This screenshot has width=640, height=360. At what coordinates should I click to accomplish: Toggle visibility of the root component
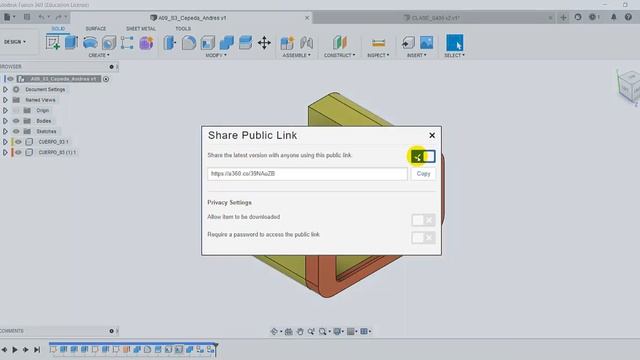tap(11, 79)
